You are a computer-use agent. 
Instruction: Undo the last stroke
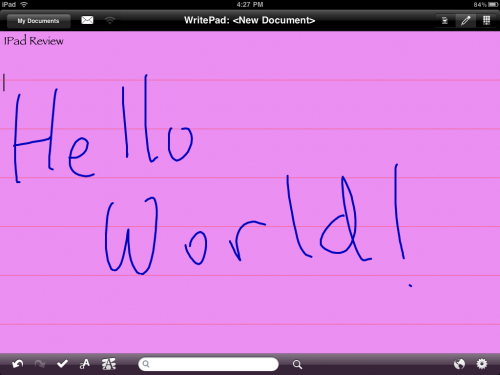(x=18, y=364)
